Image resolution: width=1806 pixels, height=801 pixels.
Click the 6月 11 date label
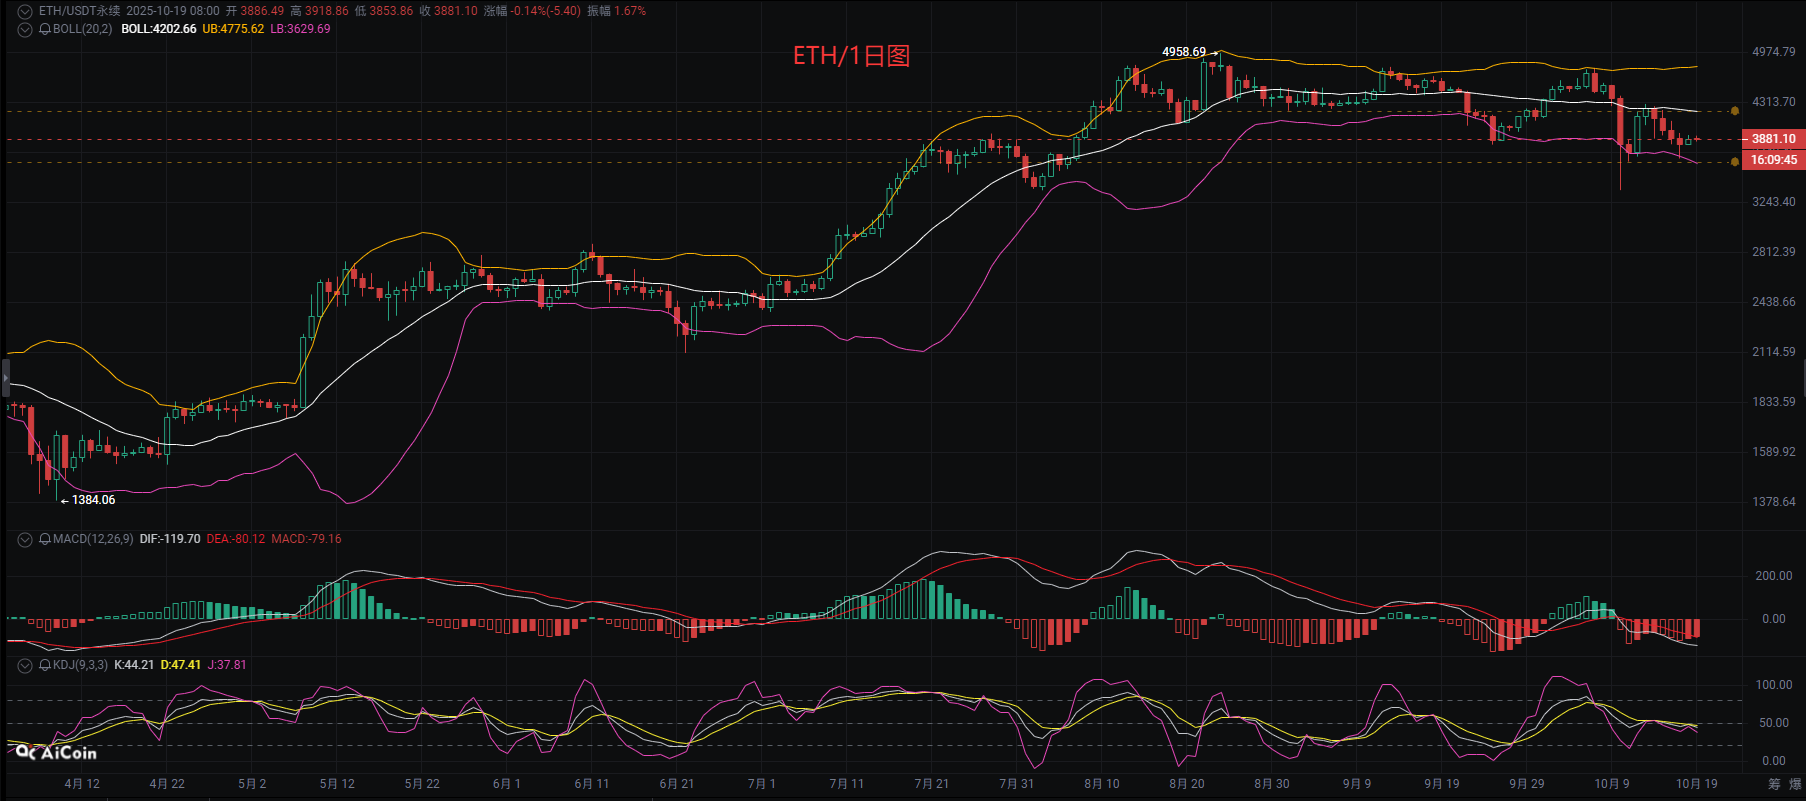coord(592,784)
